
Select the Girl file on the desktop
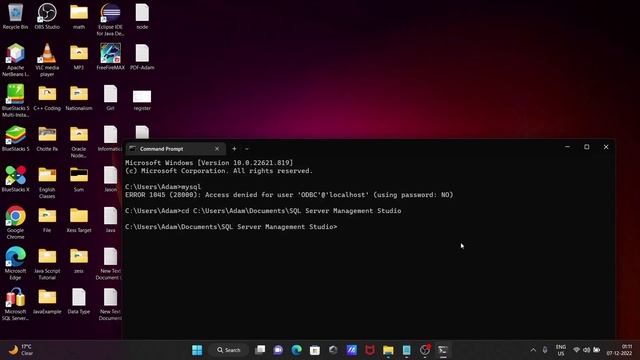(110, 98)
